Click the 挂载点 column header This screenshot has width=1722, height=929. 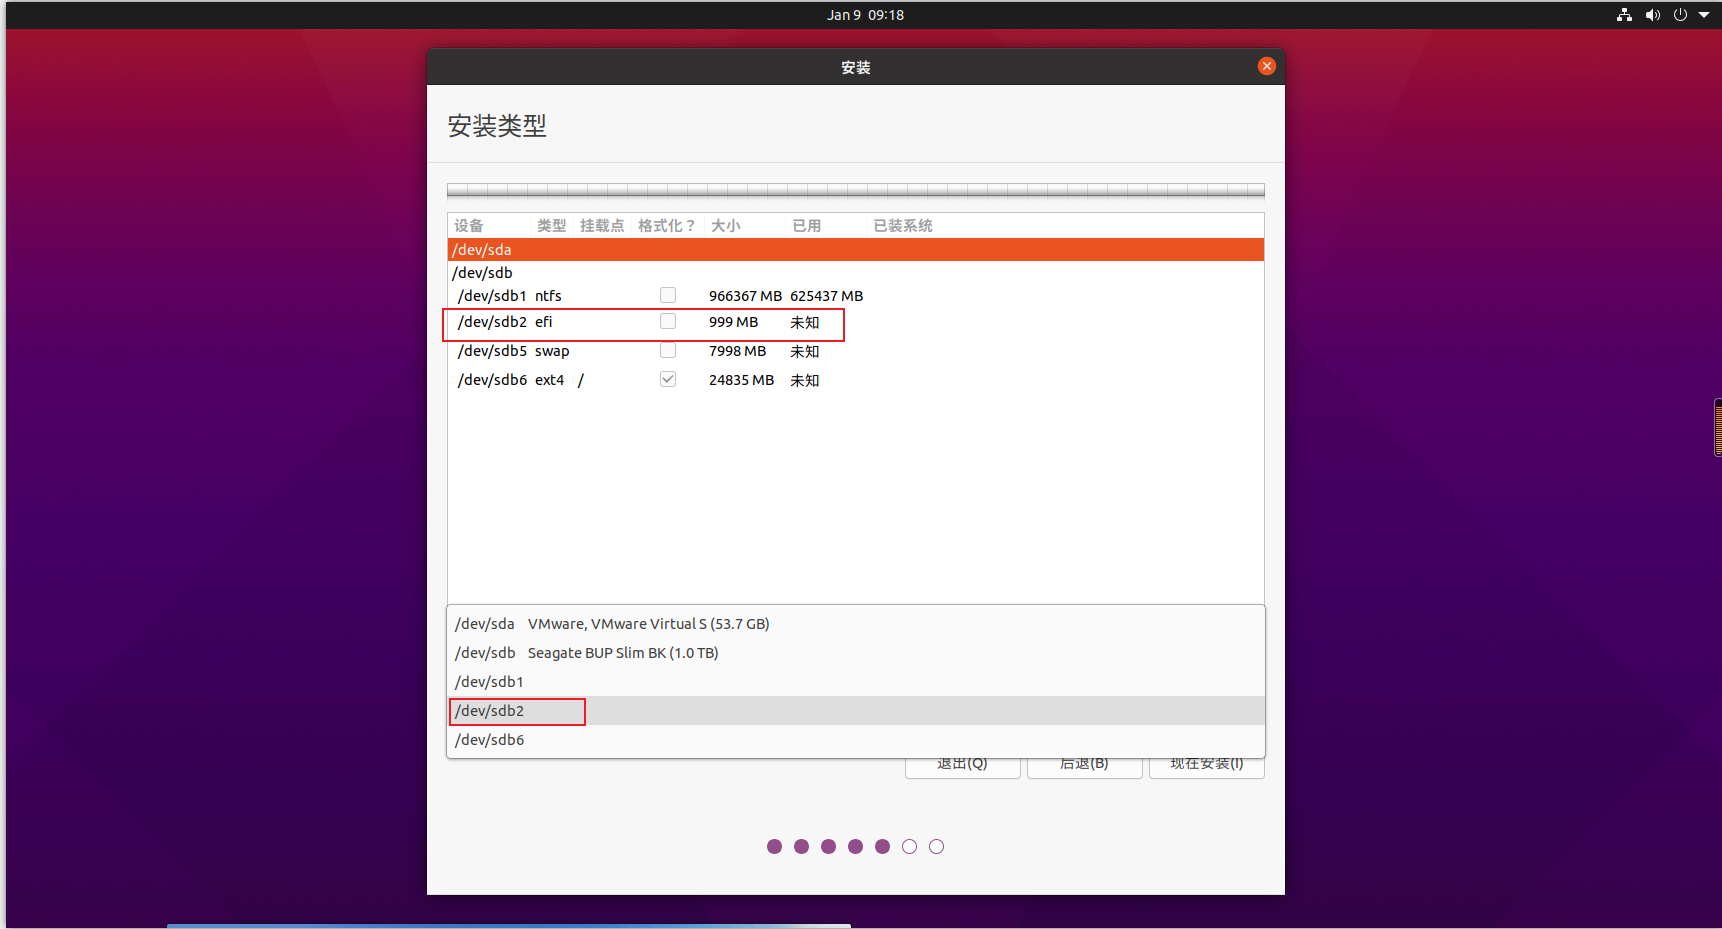(x=602, y=226)
